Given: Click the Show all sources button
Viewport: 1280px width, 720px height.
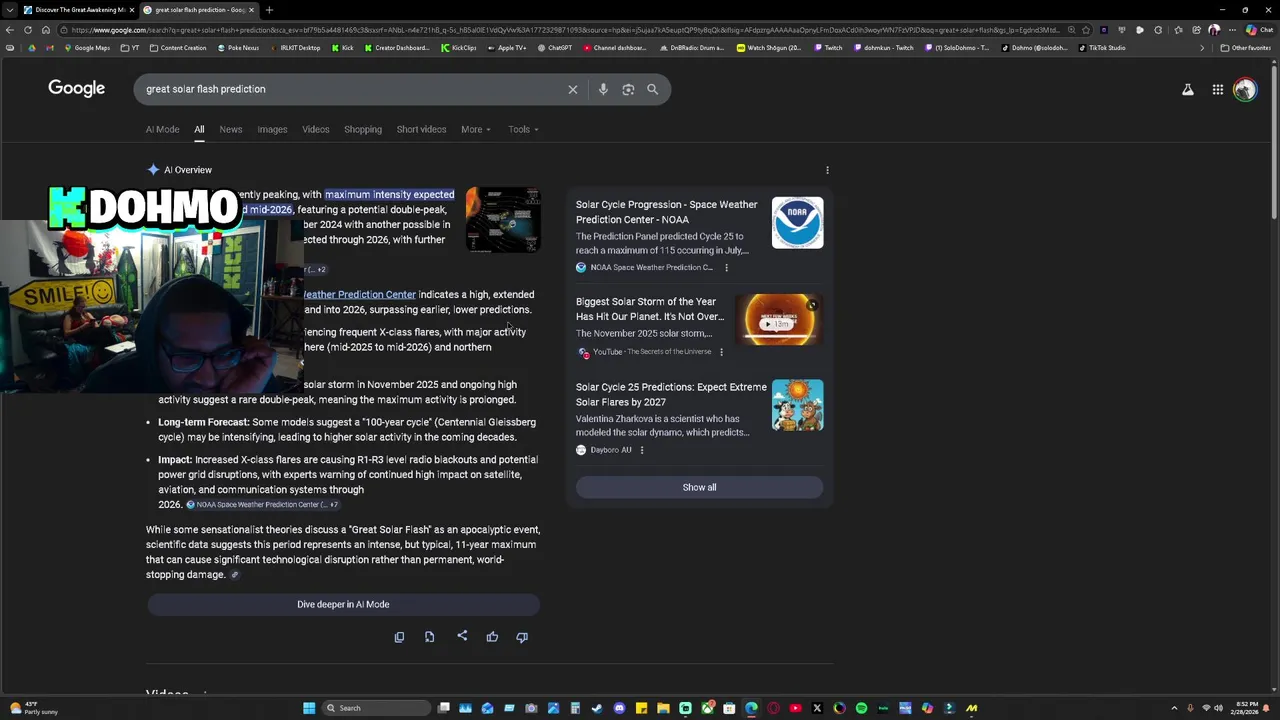Looking at the screenshot, I should (x=699, y=487).
